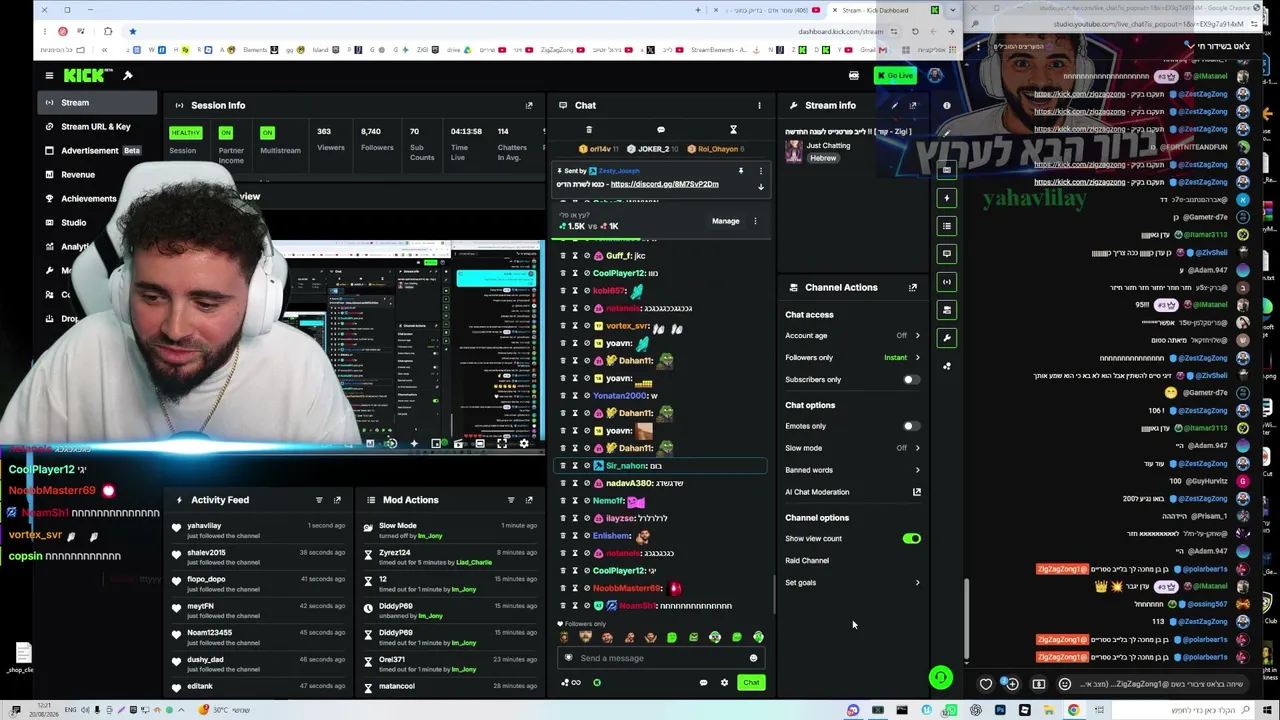Open Achievements in sidebar
1280x720 pixels.
[x=98, y=199]
